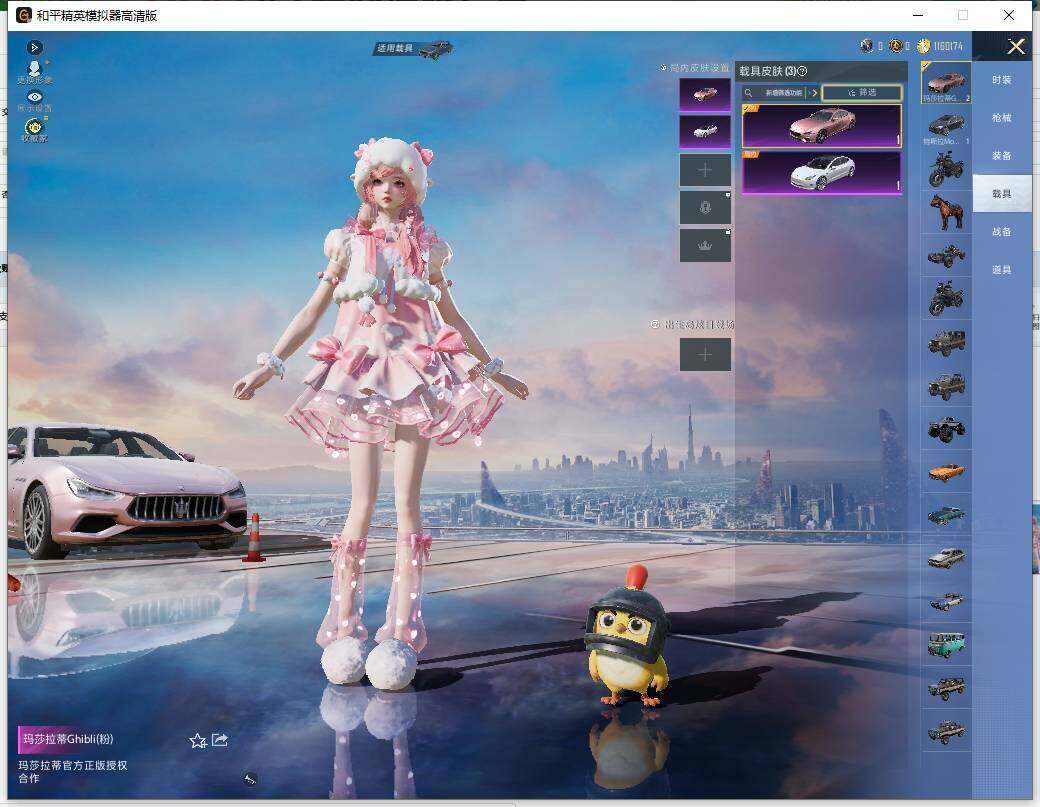Favorite the skin with the star icon
The height and width of the screenshot is (807, 1040).
[198, 741]
